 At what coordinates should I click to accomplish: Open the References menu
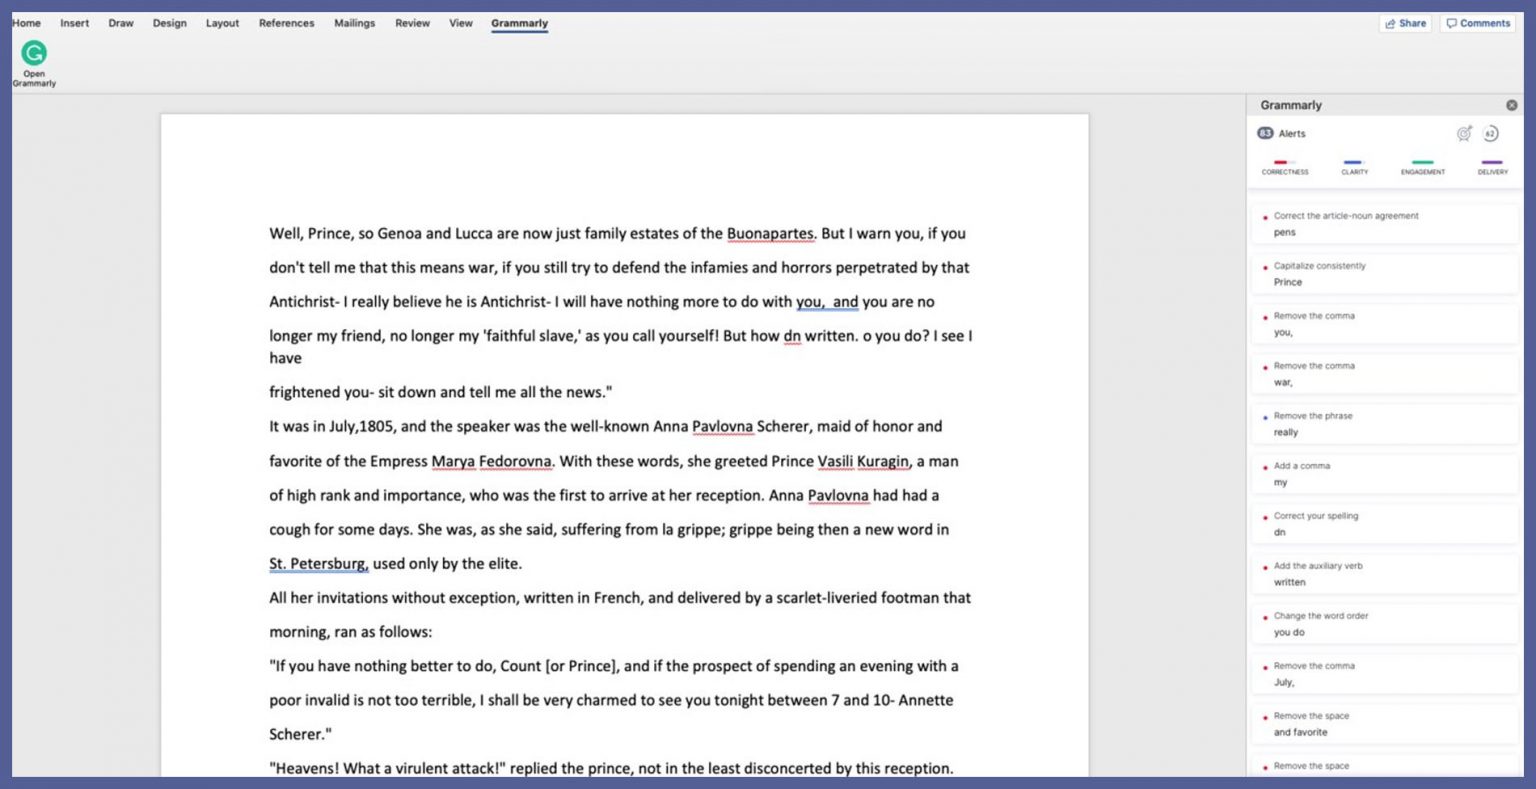click(x=287, y=23)
